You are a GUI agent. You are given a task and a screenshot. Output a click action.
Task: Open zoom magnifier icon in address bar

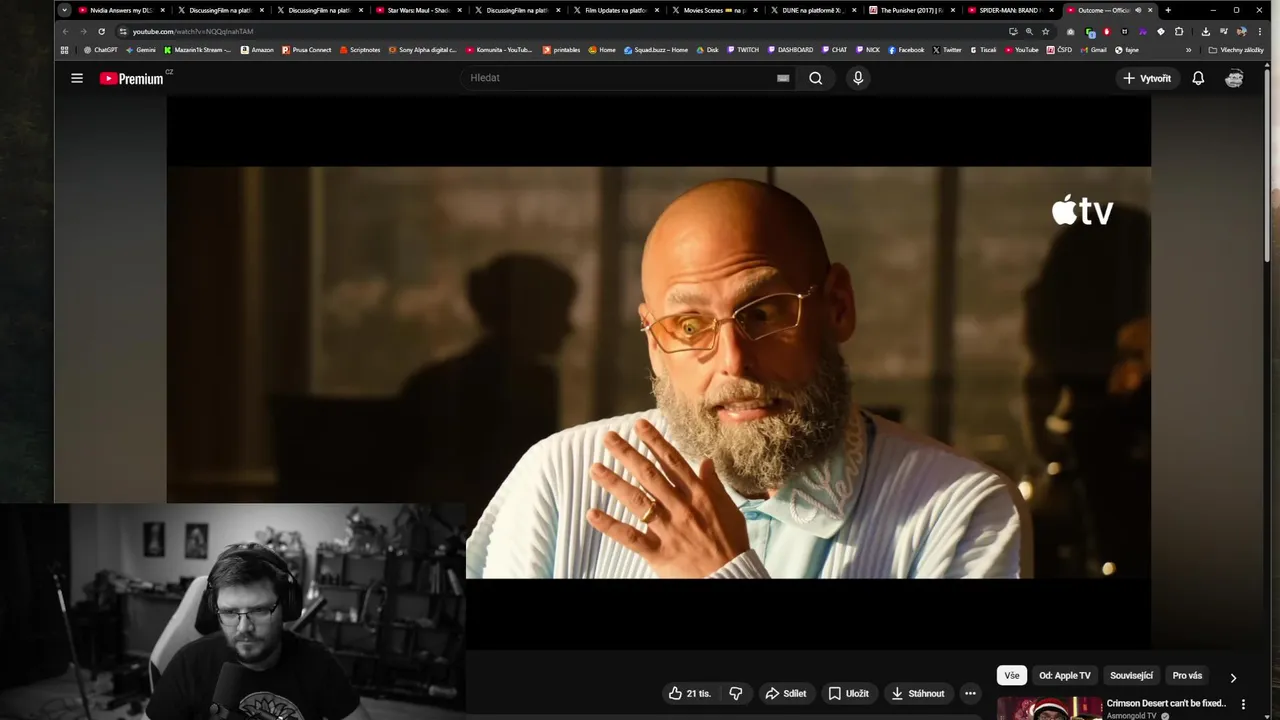point(1029,31)
